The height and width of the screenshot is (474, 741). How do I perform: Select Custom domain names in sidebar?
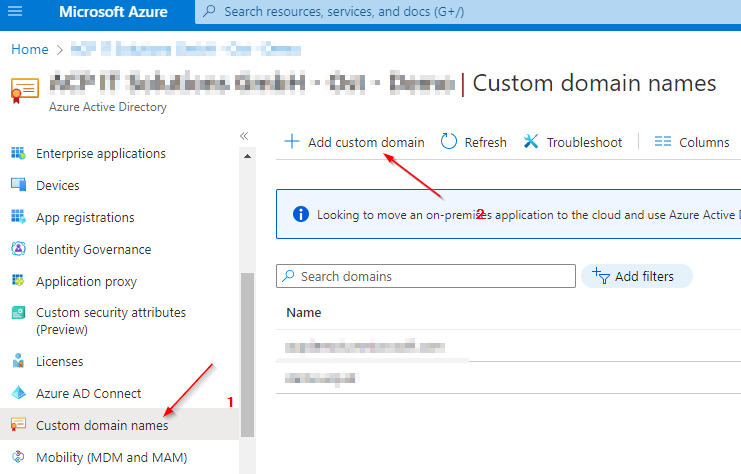coord(102,425)
